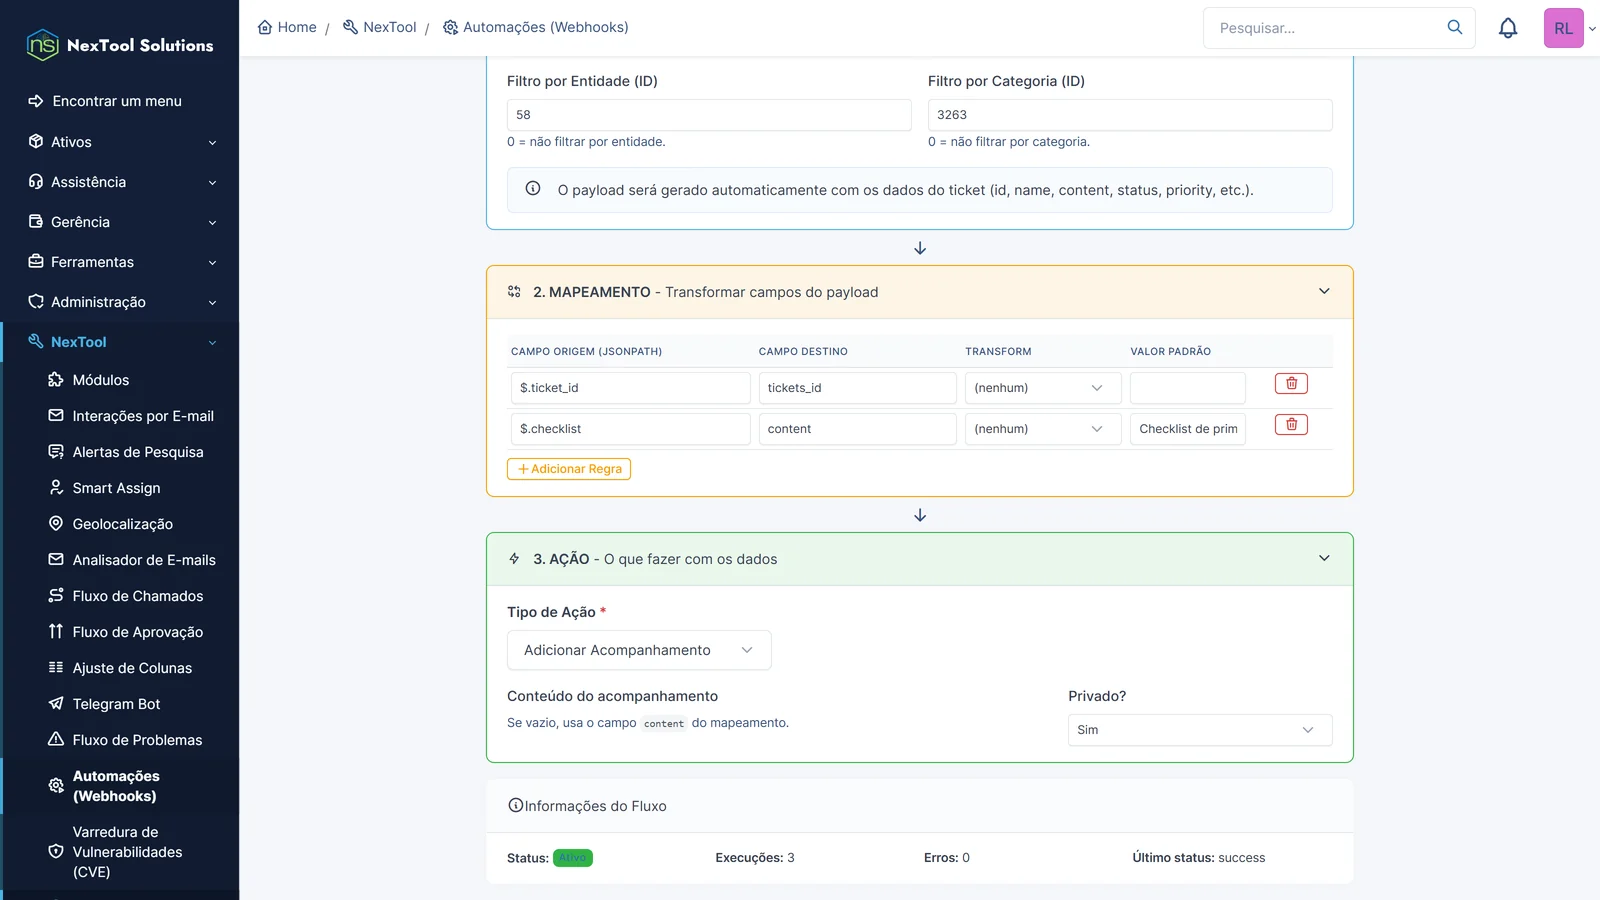Expand the Assistência sidebar menu
Image resolution: width=1600 pixels, height=900 pixels.
(120, 182)
